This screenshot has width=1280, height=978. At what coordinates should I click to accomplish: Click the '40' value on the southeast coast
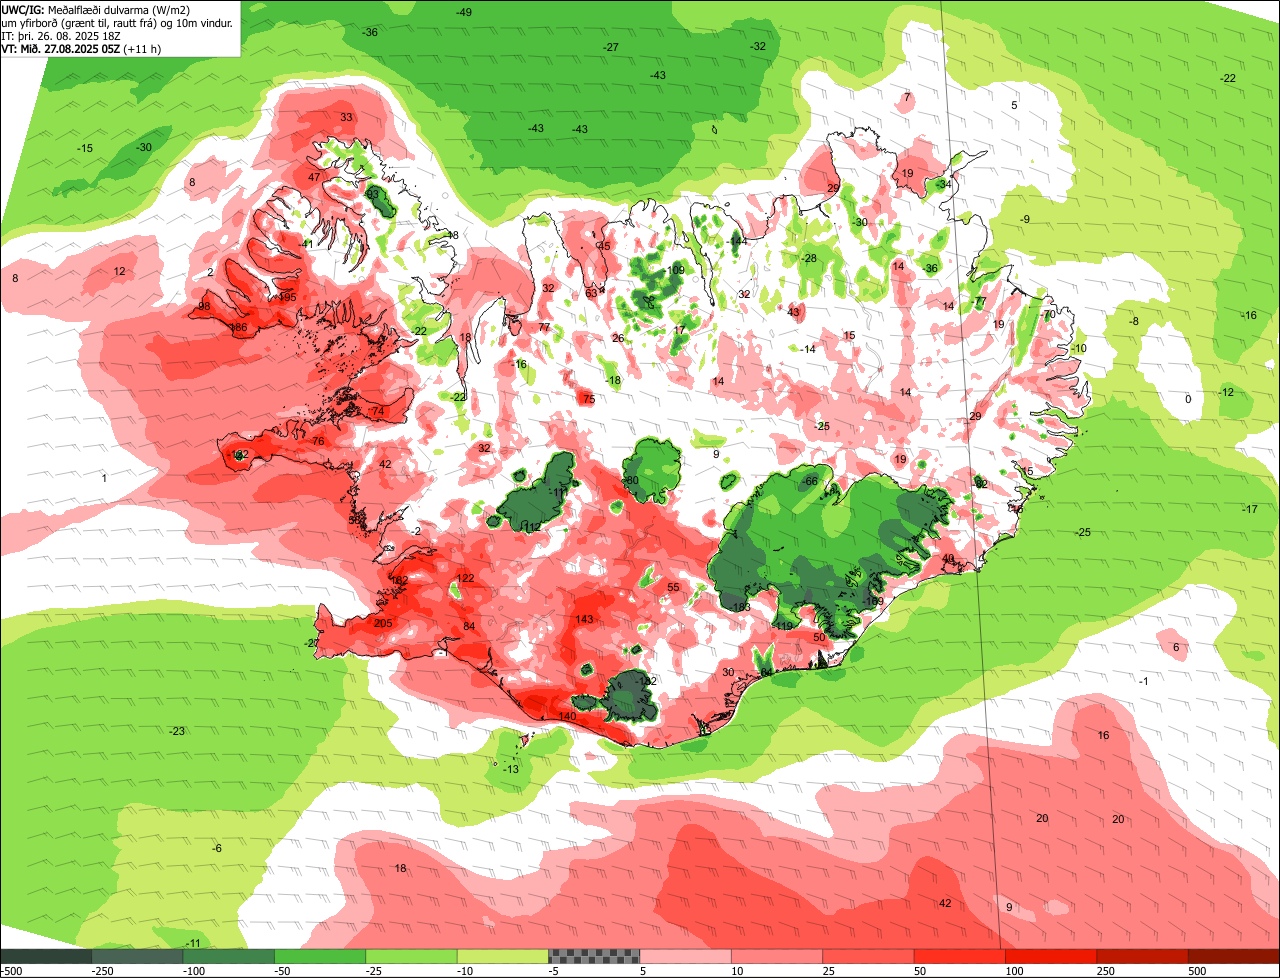click(948, 558)
